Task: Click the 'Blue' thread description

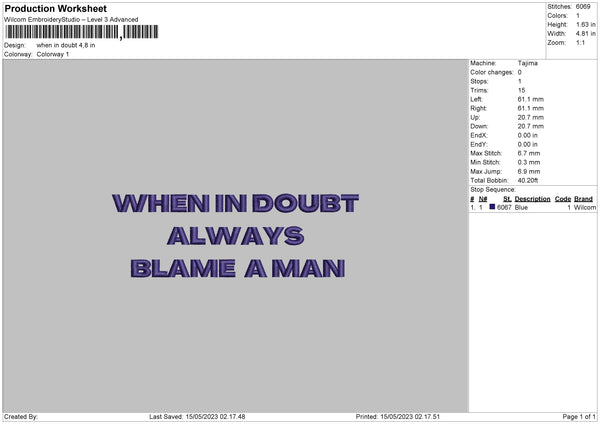Action: pyautogui.click(x=521, y=207)
